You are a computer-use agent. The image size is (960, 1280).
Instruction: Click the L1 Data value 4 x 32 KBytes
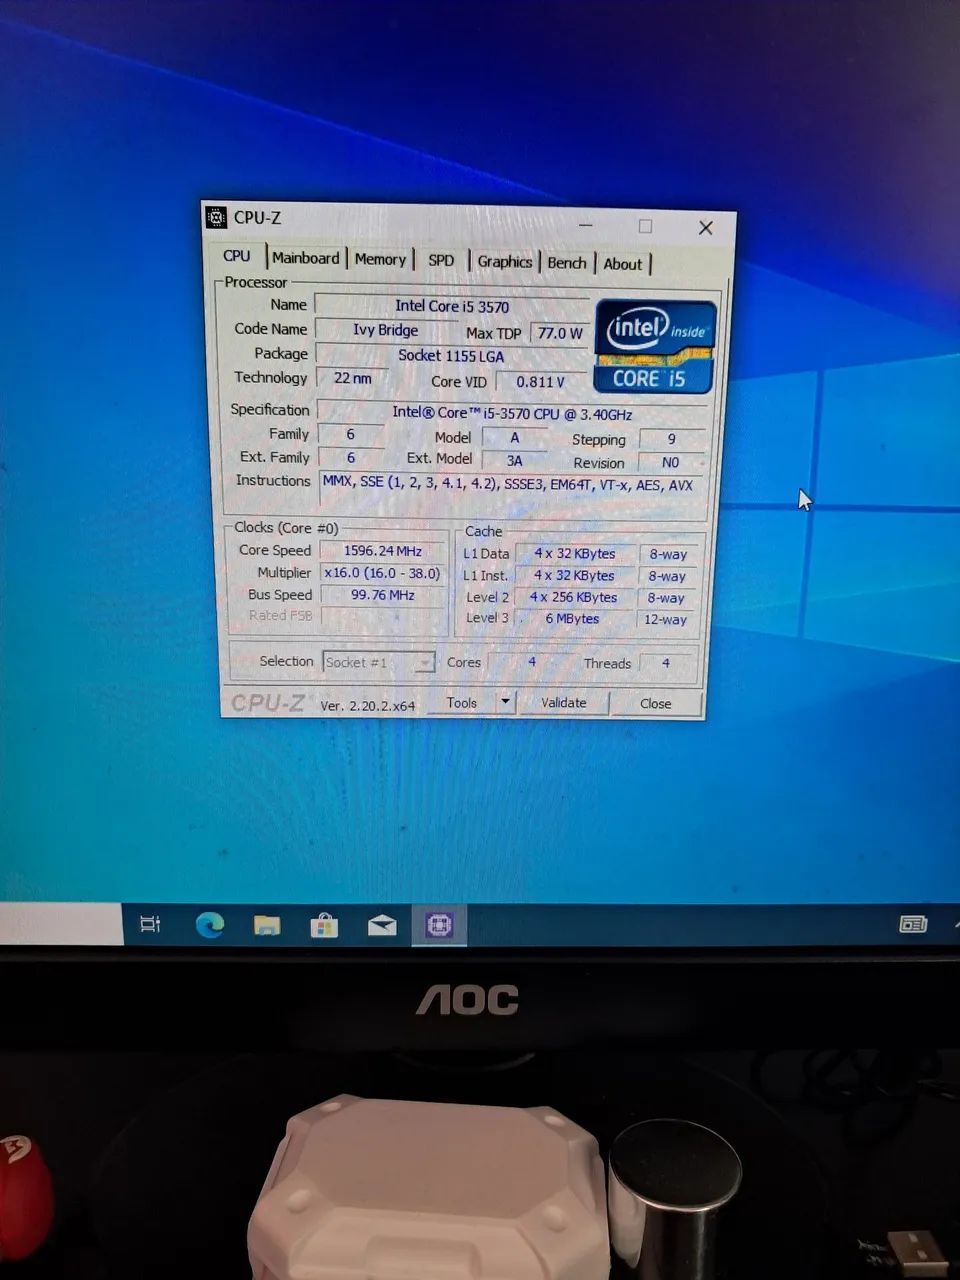point(574,553)
